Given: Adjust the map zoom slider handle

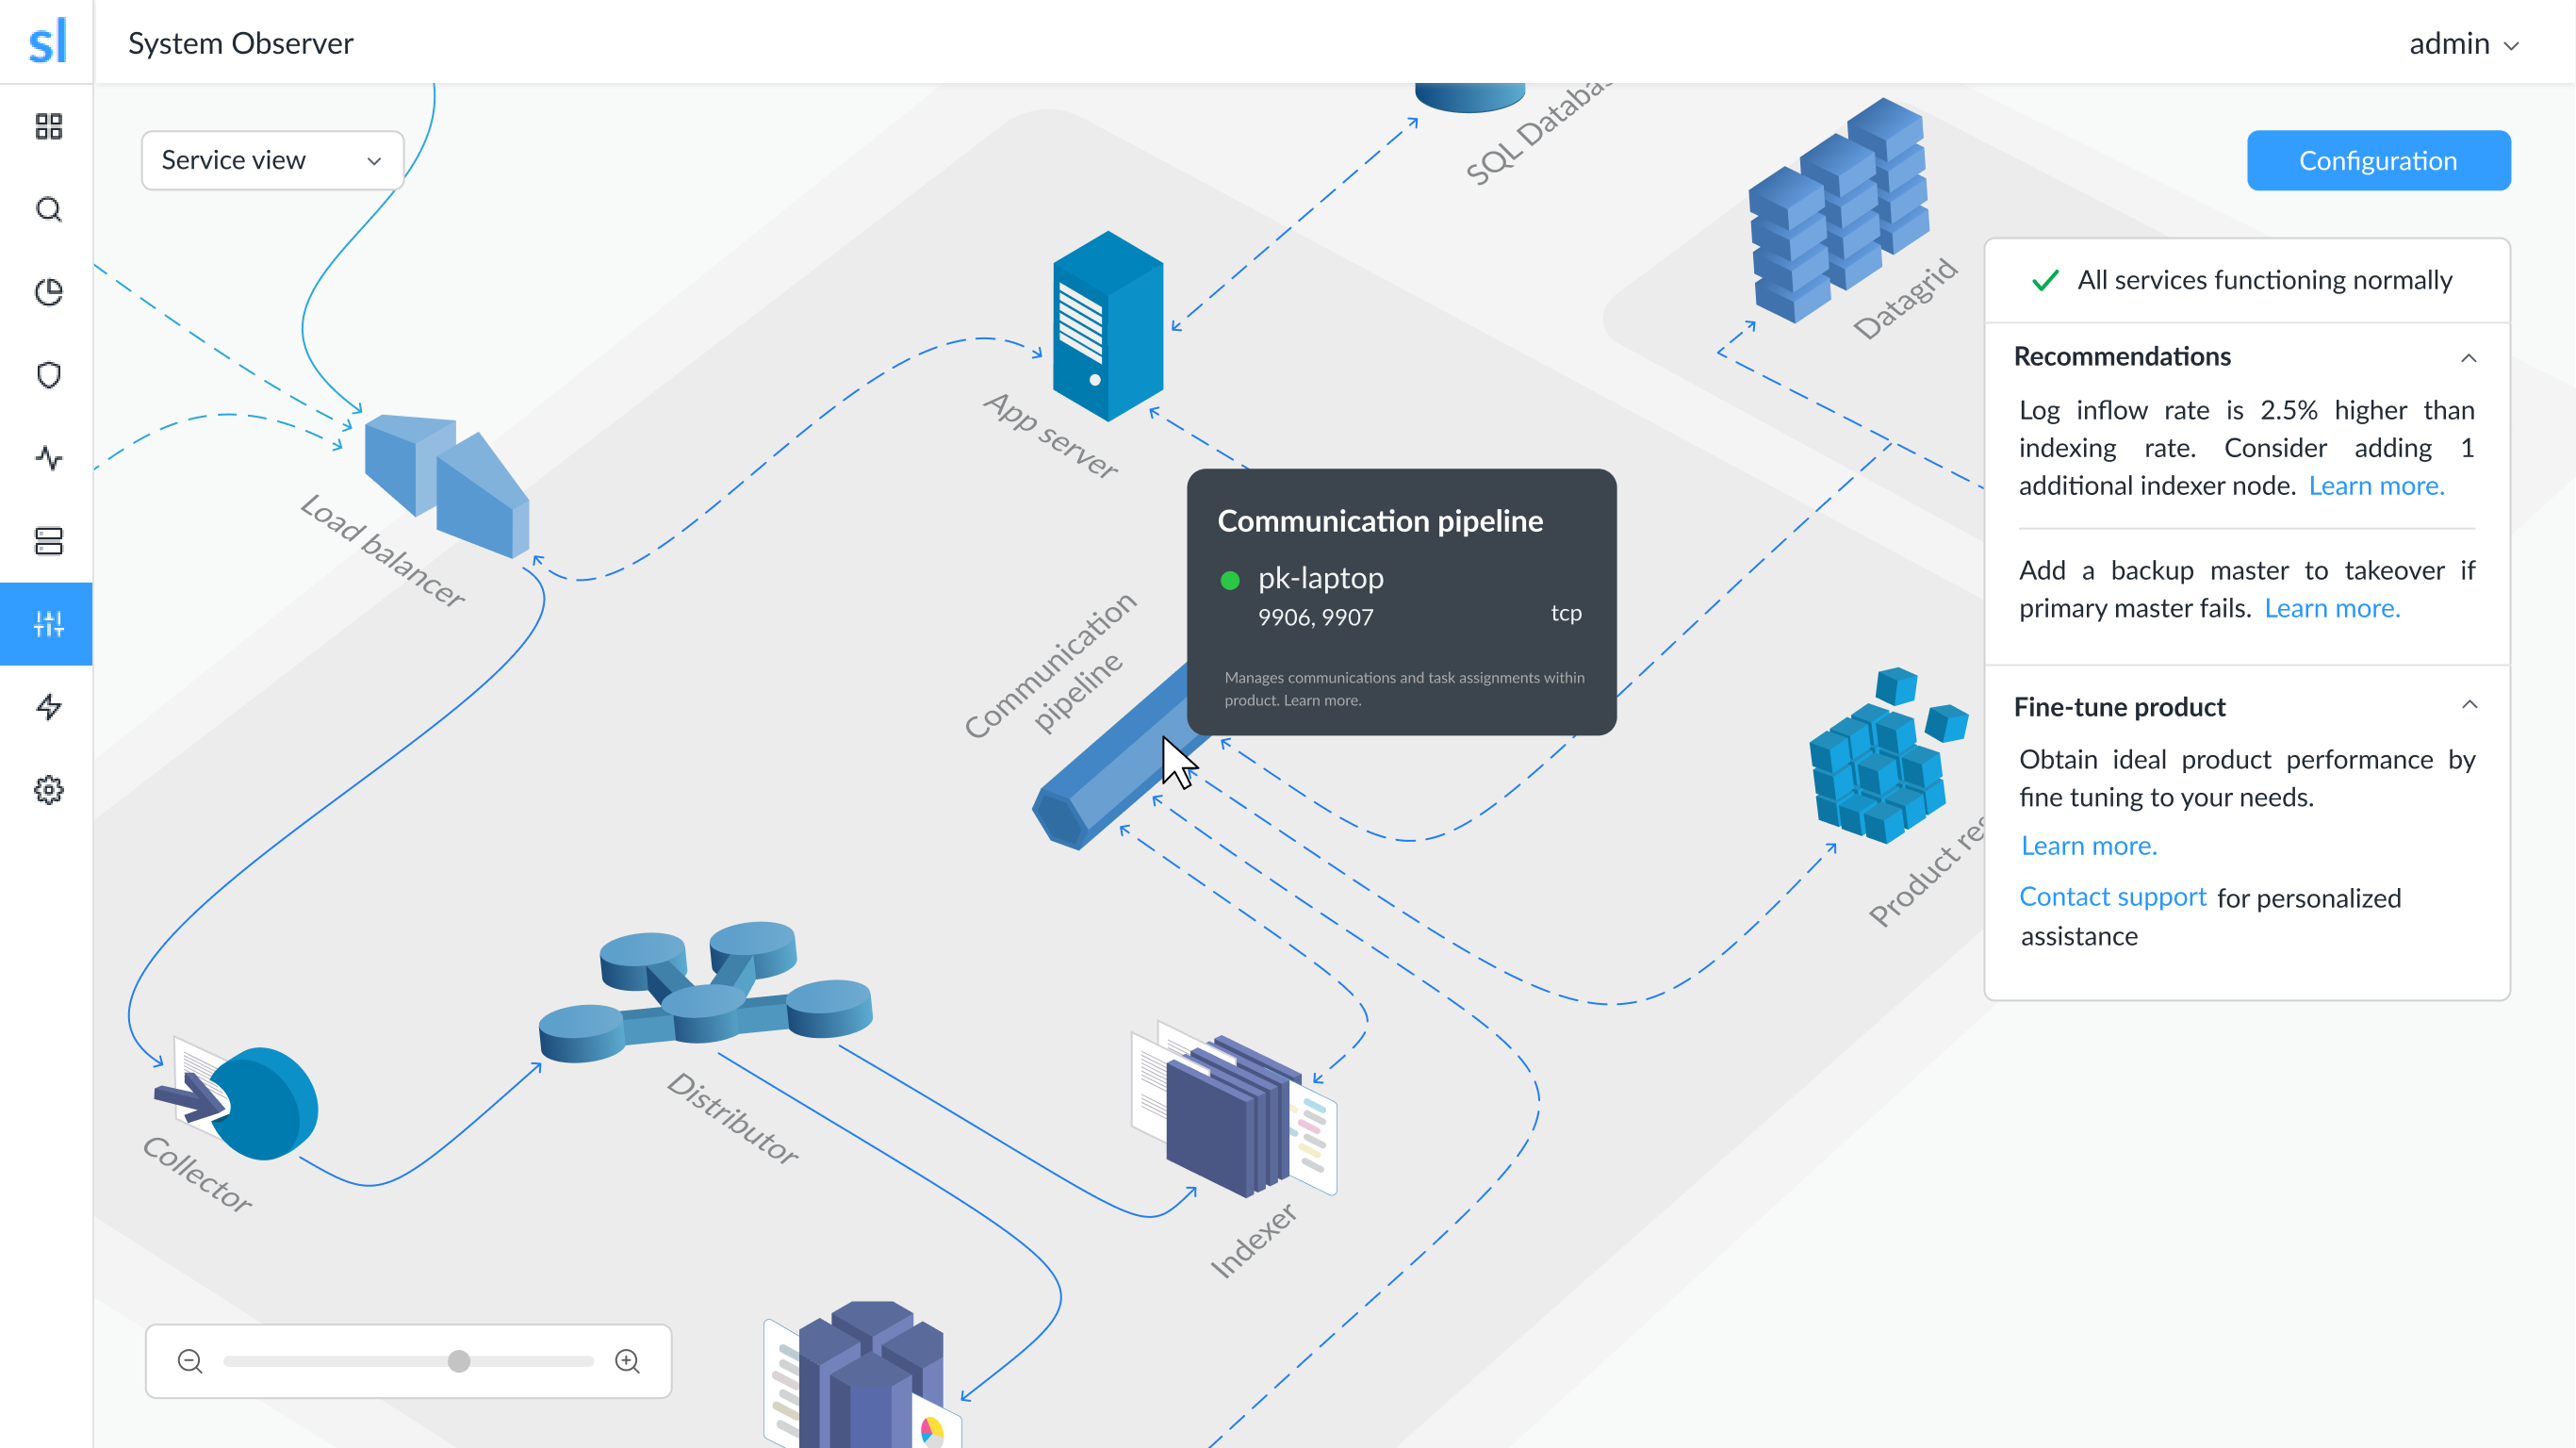Looking at the screenshot, I should [458, 1360].
